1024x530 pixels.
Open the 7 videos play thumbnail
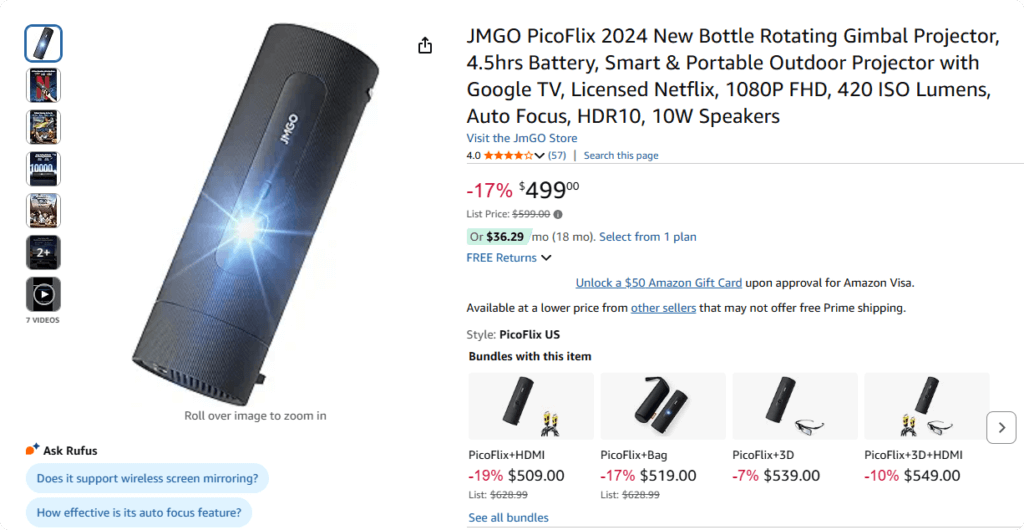[43, 294]
